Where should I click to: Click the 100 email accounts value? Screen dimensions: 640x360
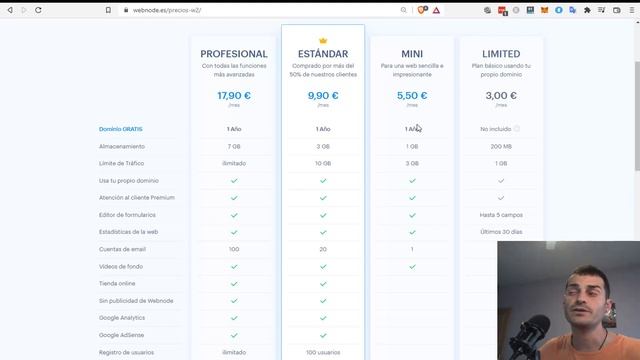(x=234, y=249)
